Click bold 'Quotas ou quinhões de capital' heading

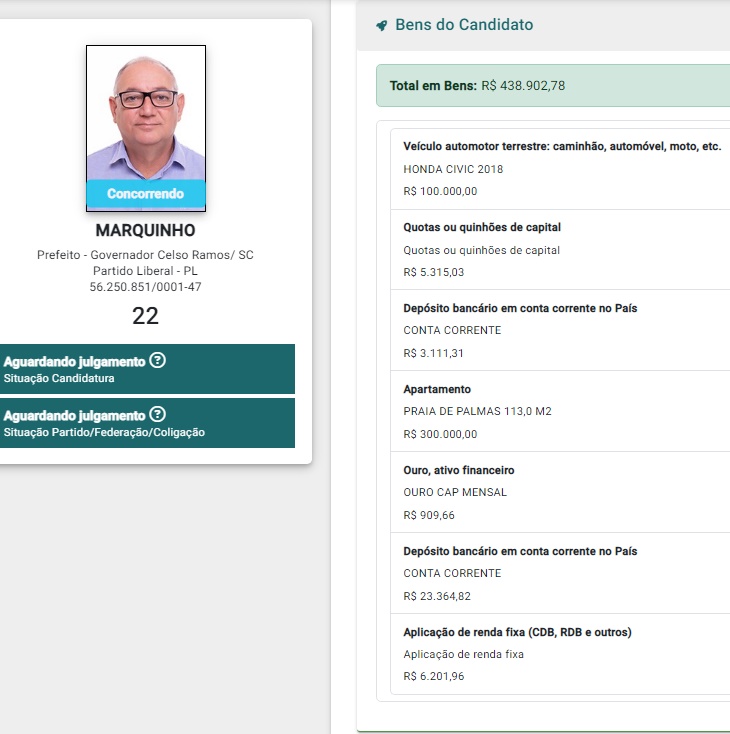(482, 228)
